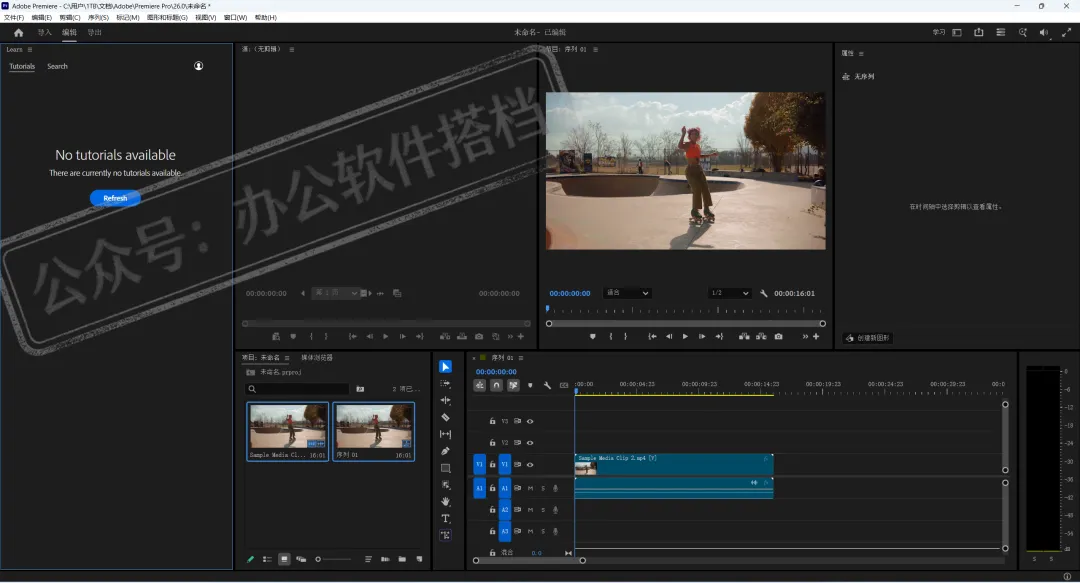Open the 序列(S) menu
1080x583 pixels.
tap(98, 18)
